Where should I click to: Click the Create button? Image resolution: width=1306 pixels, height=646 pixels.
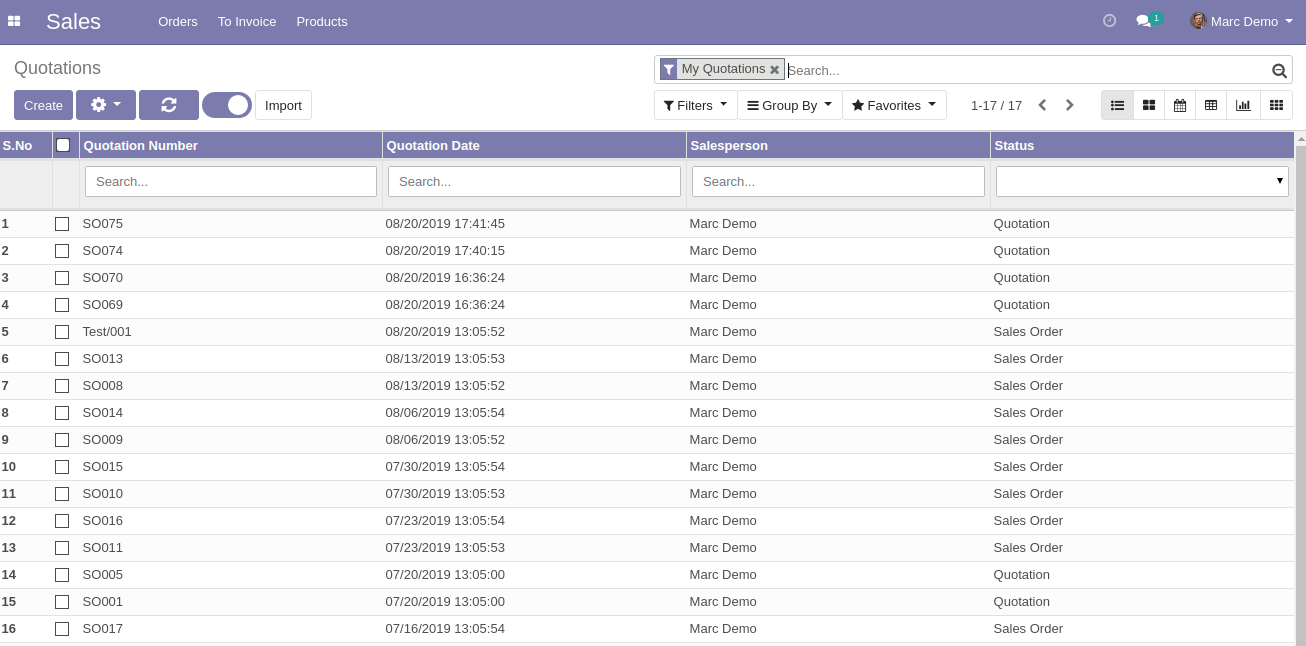point(43,105)
